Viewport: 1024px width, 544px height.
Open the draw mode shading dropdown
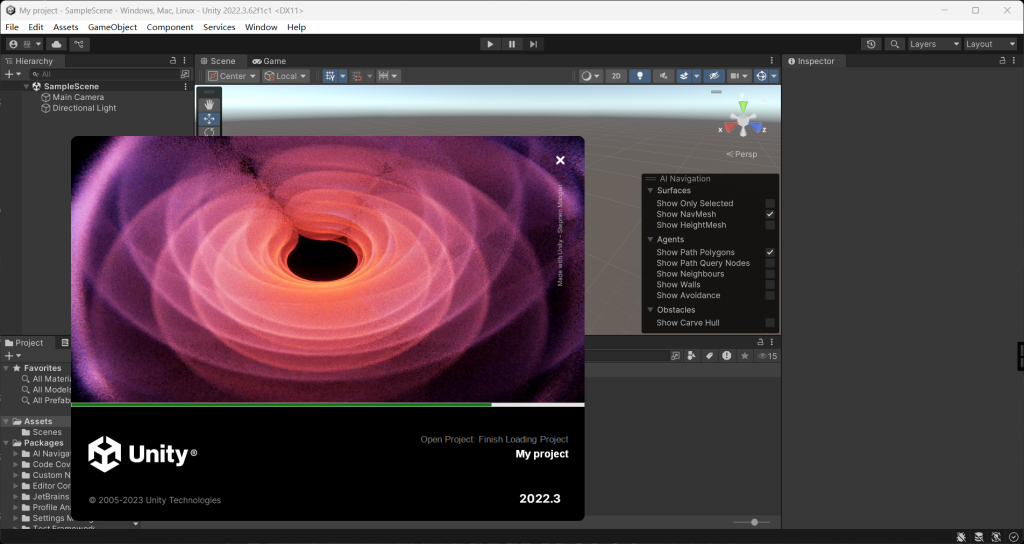click(x=590, y=76)
